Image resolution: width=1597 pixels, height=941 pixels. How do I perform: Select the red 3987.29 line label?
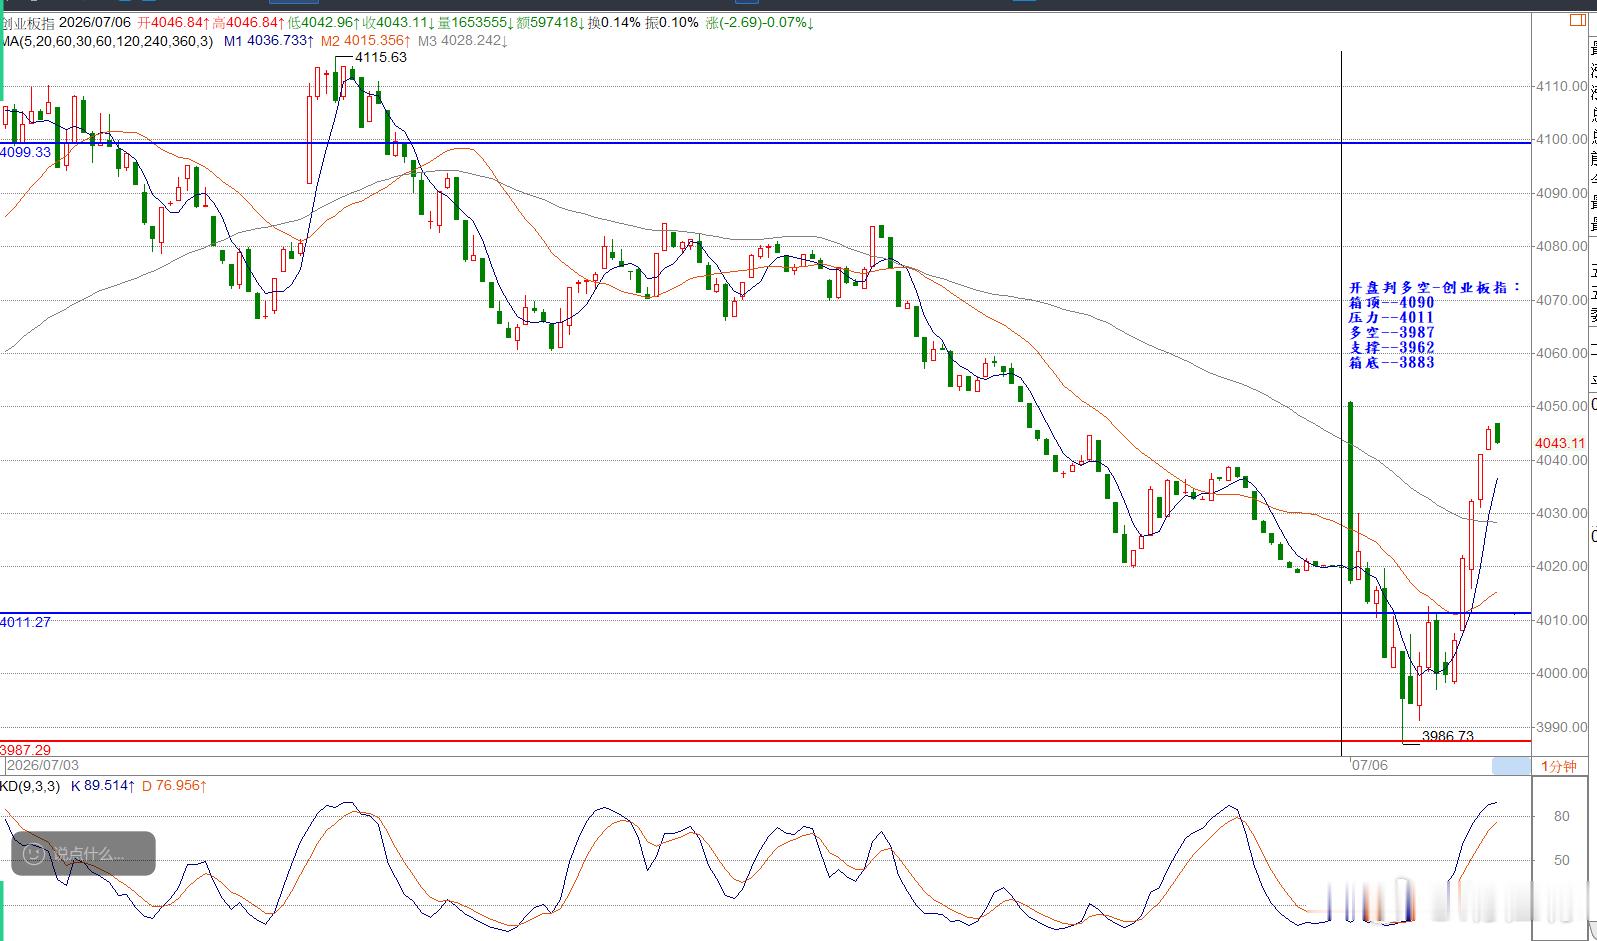[x=26, y=749]
